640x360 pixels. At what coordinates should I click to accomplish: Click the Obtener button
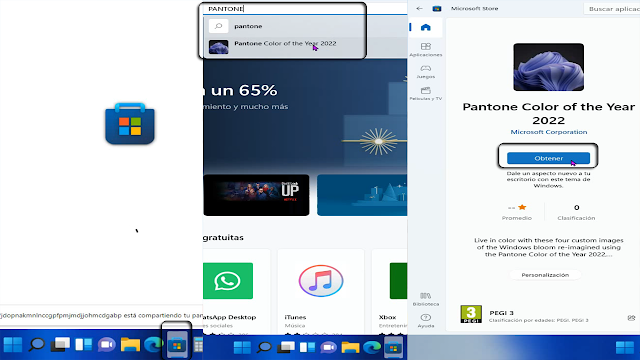(x=549, y=158)
